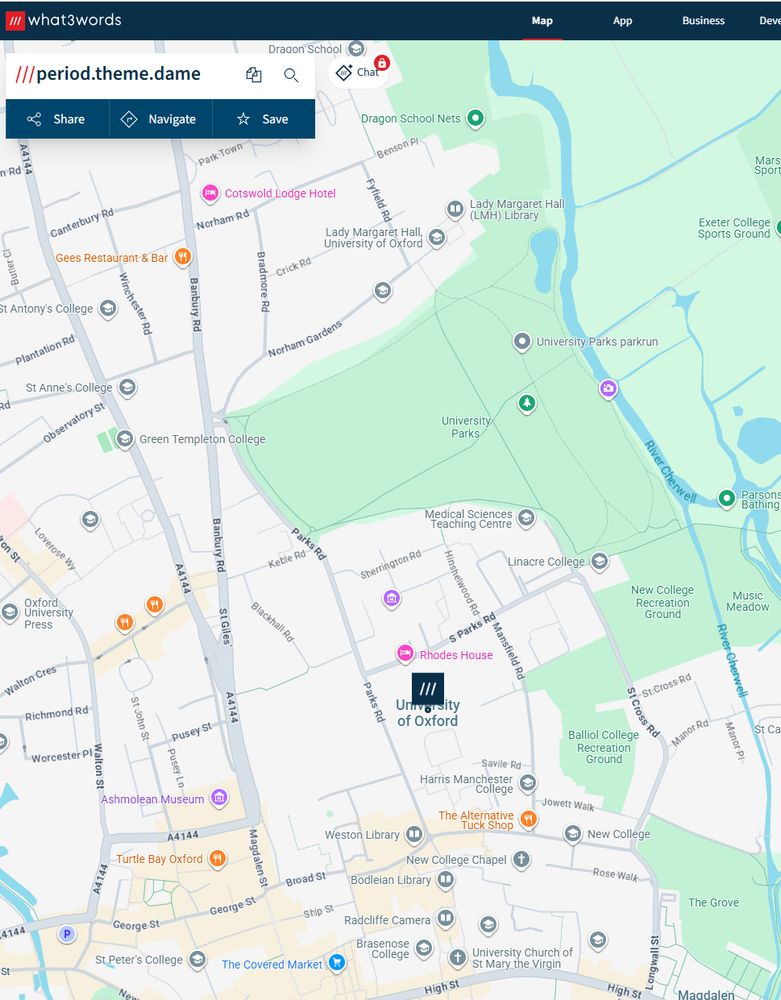Click Lady Margaret Hall University icon
This screenshot has height=1000, width=781.
pyautogui.click(x=437, y=238)
